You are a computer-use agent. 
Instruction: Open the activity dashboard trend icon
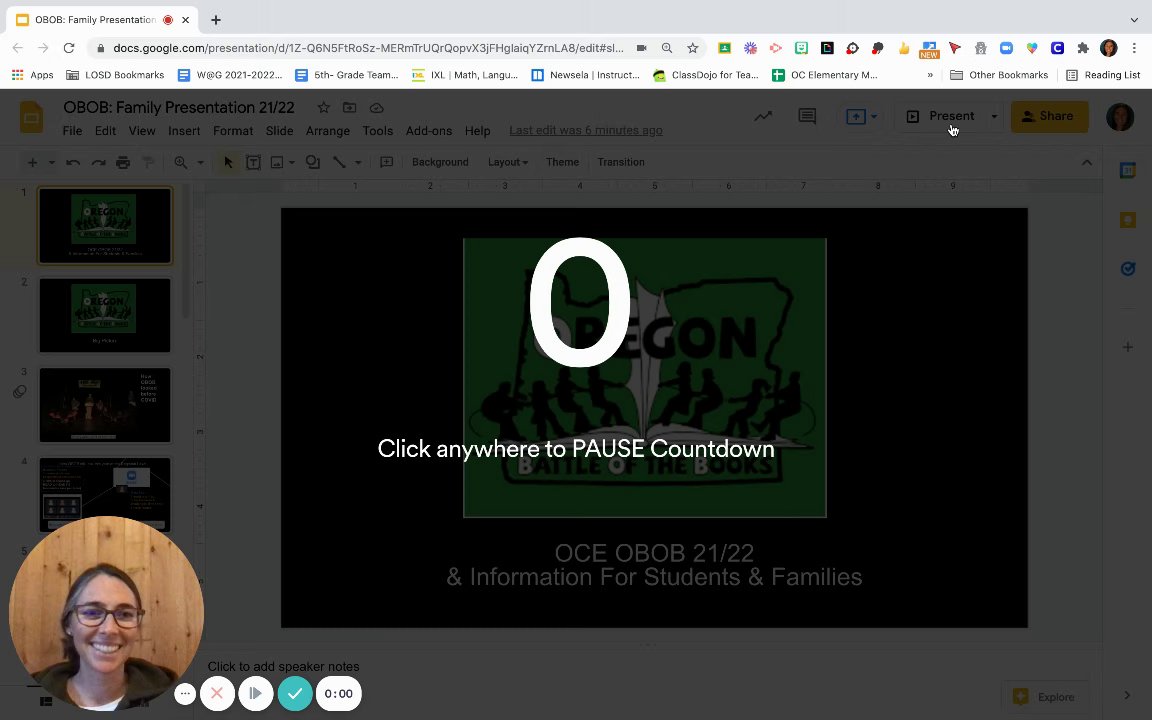point(763,116)
